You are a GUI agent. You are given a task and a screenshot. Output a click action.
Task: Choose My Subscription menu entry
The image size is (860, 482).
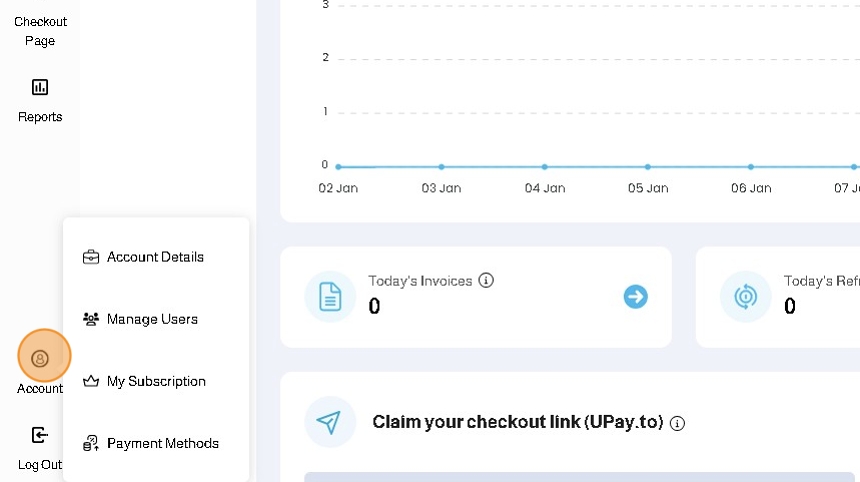click(x=156, y=381)
